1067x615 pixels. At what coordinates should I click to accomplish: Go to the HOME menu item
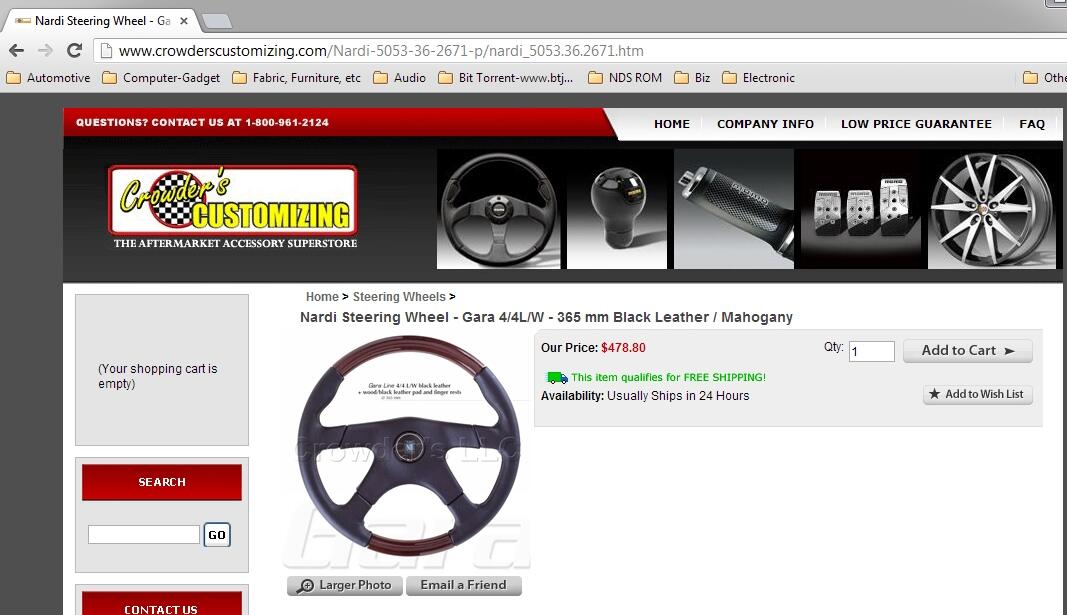pos(672,124)
